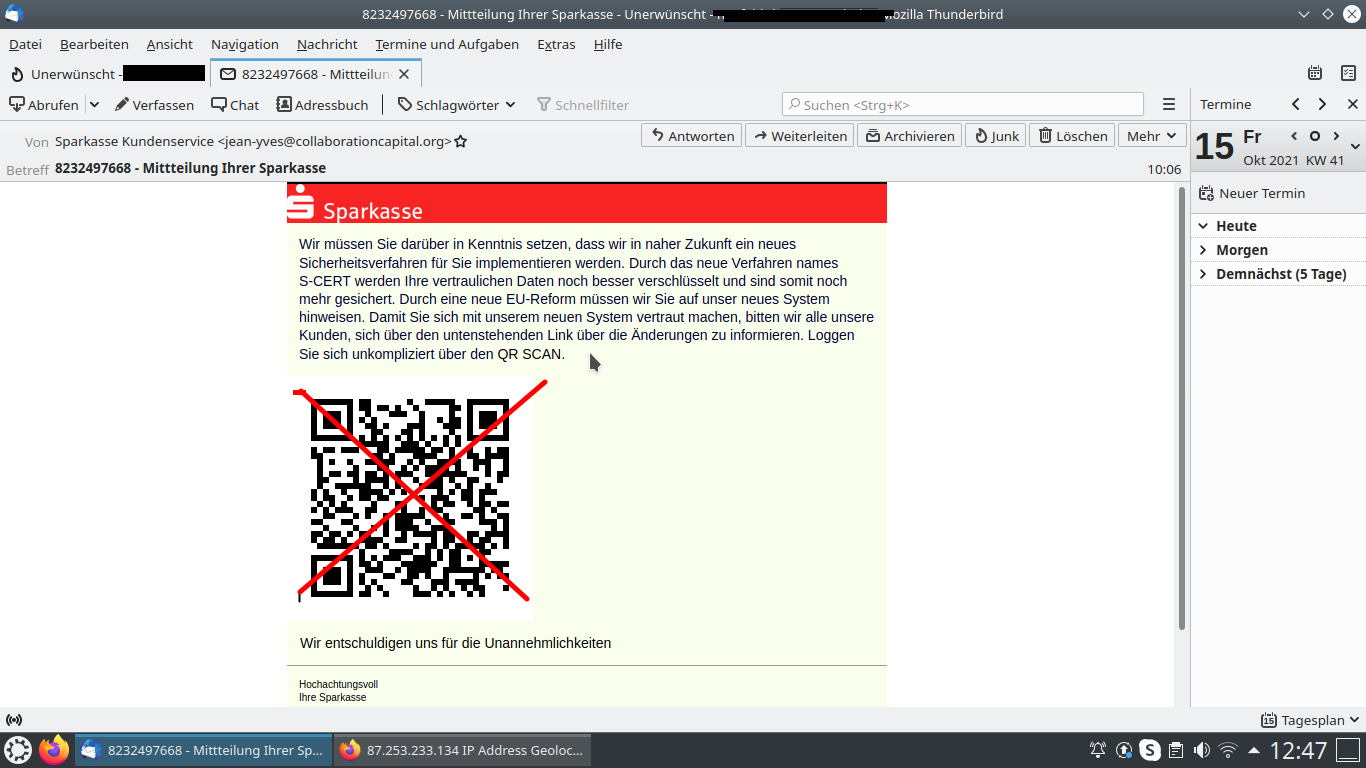1366x768 pixels.
Task: Open the Extras menu
Action: (556, 44)
